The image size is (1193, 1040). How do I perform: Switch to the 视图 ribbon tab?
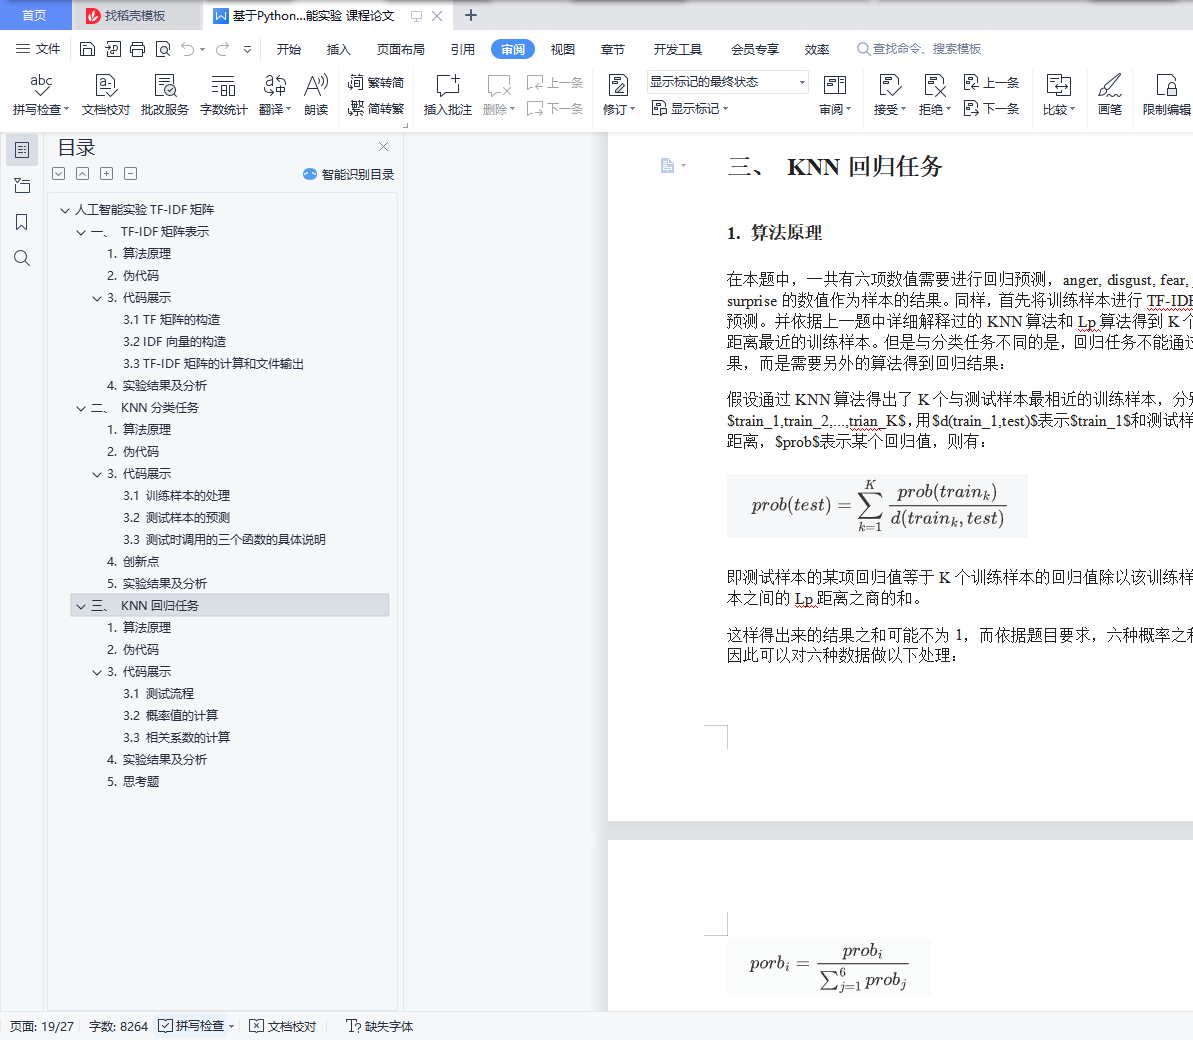pyautogui.click(x=562, y=49)
